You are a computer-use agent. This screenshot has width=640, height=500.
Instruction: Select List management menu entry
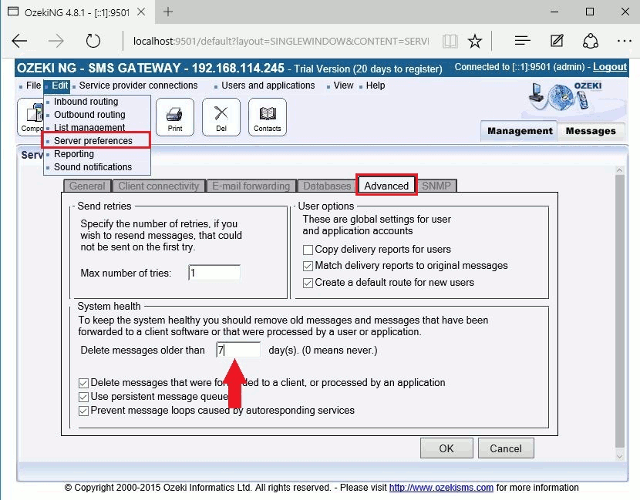pyautogui.click(x=89, y=128)
